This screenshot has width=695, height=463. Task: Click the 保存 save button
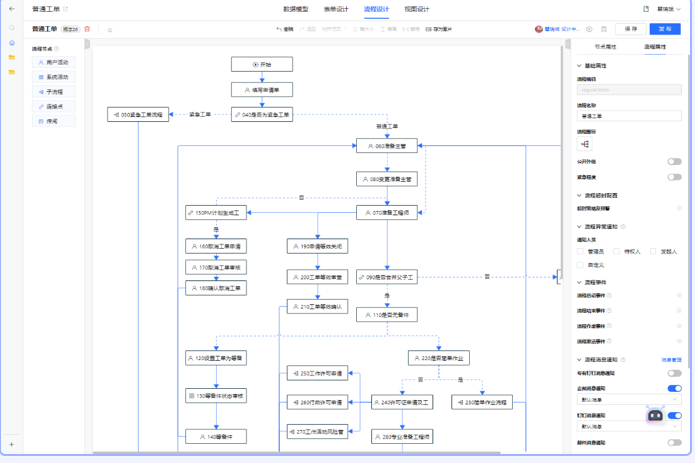tap(631, 29)
